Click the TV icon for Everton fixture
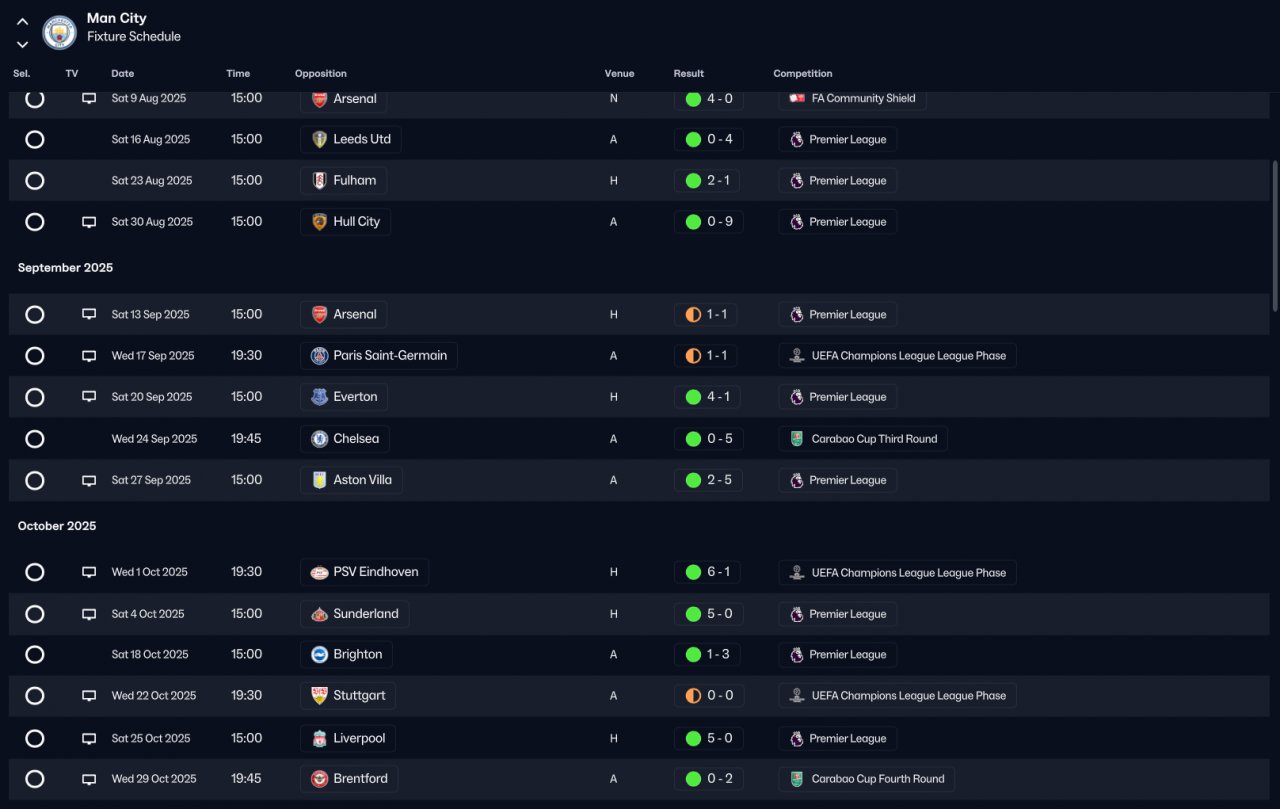1280x809 pixels. 89,397
